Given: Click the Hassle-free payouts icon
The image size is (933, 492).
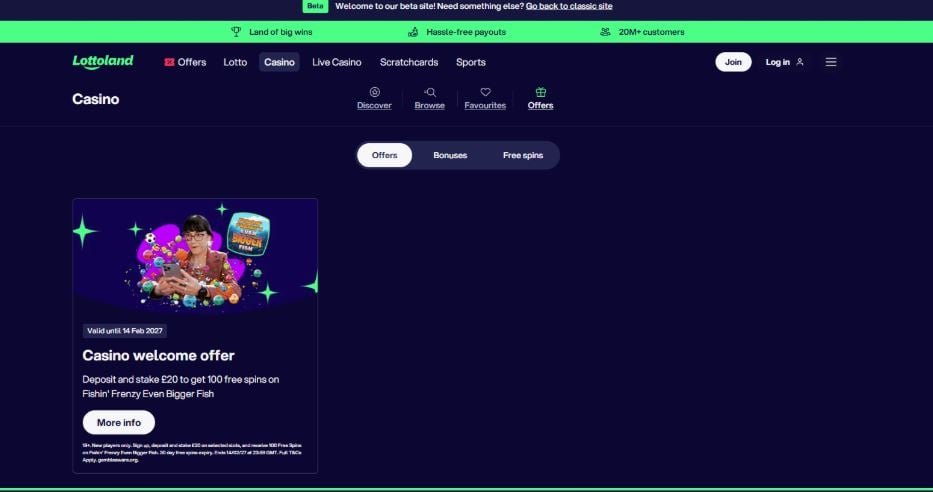Looking at the screenshot, I should [x=413, y=32].
